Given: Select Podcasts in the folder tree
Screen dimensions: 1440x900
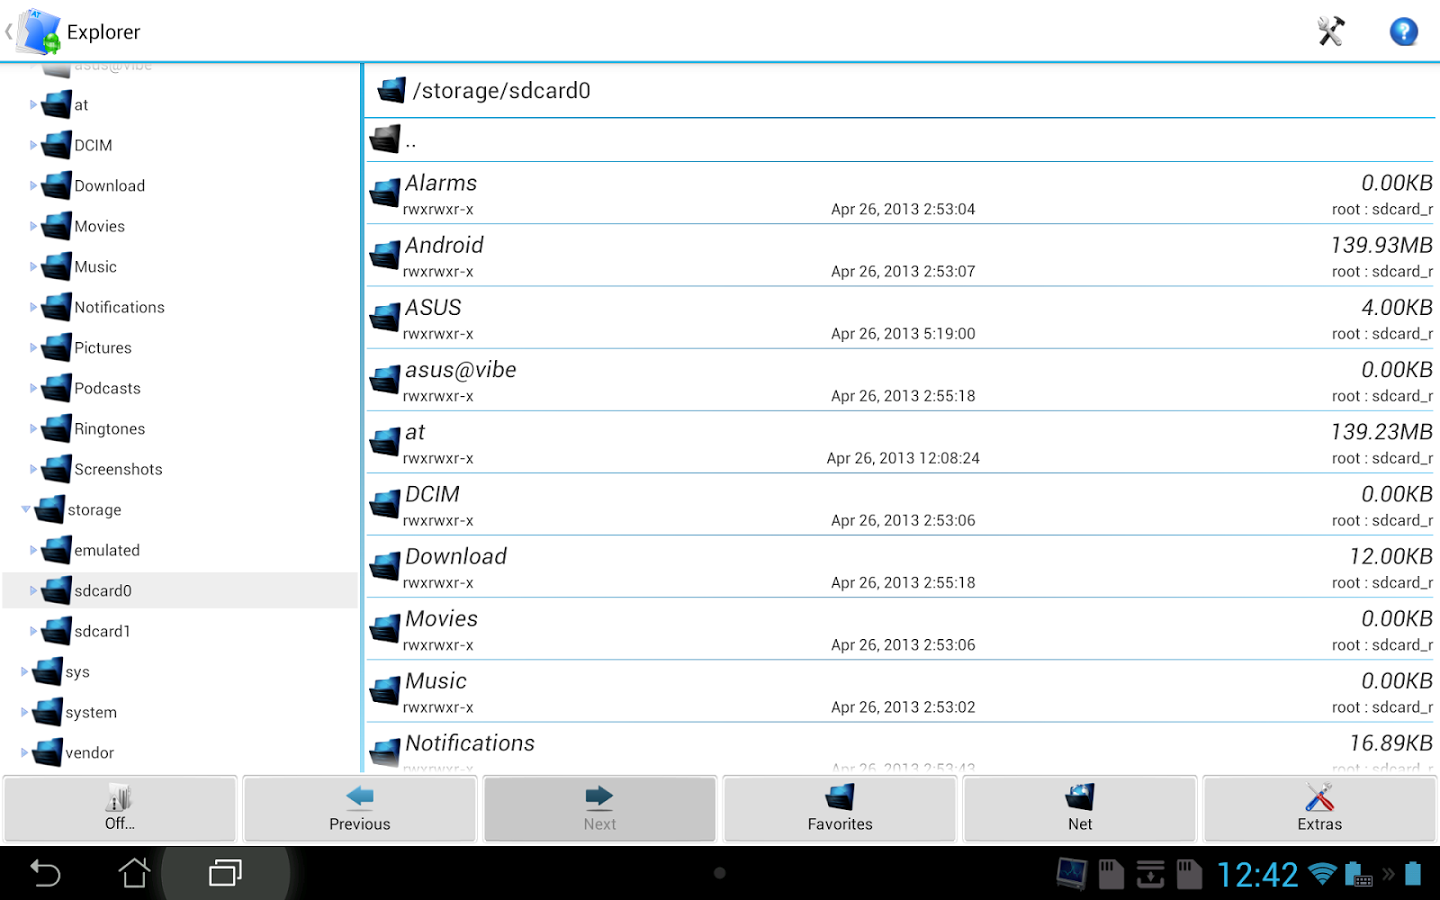Looking at the screenshot, I should [108, 388].
